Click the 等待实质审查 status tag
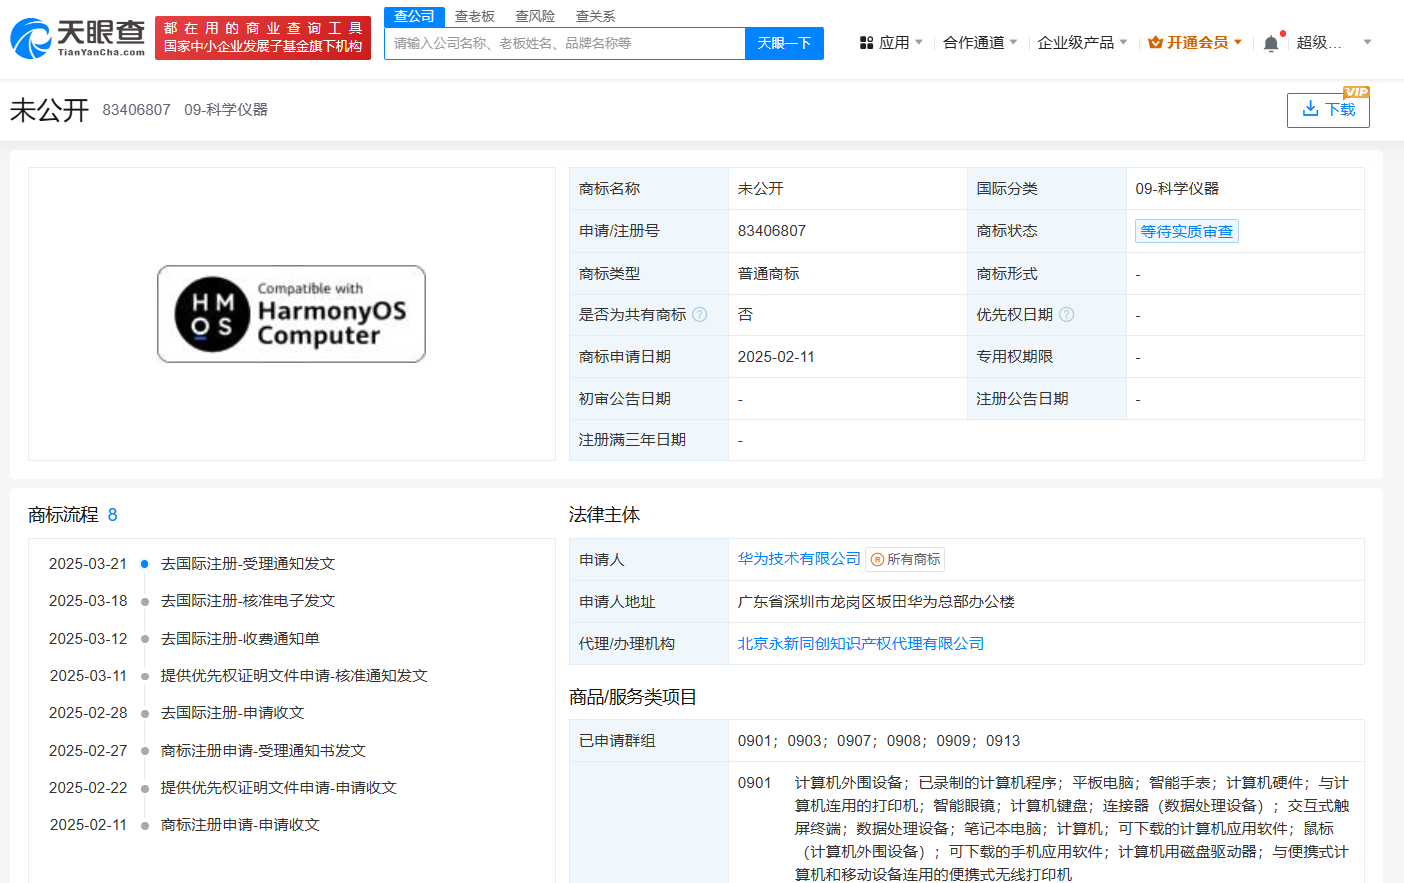Viewport: 1404px width, 883px height. coord(1186,231)
